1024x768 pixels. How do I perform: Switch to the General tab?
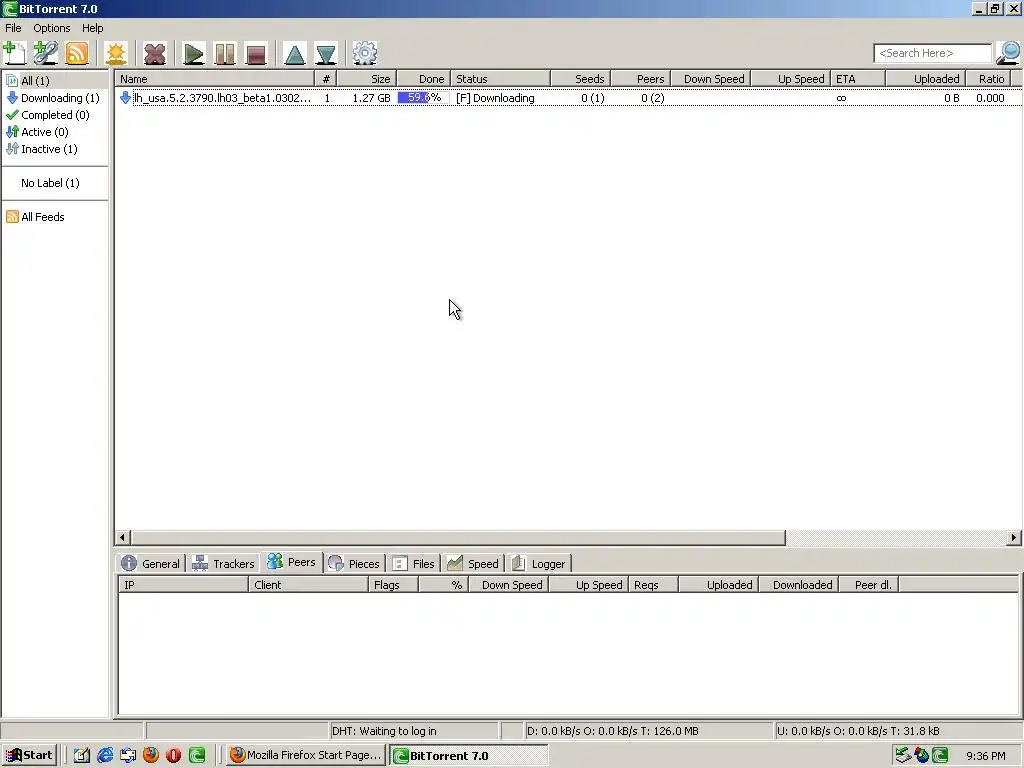coord(151,564)
